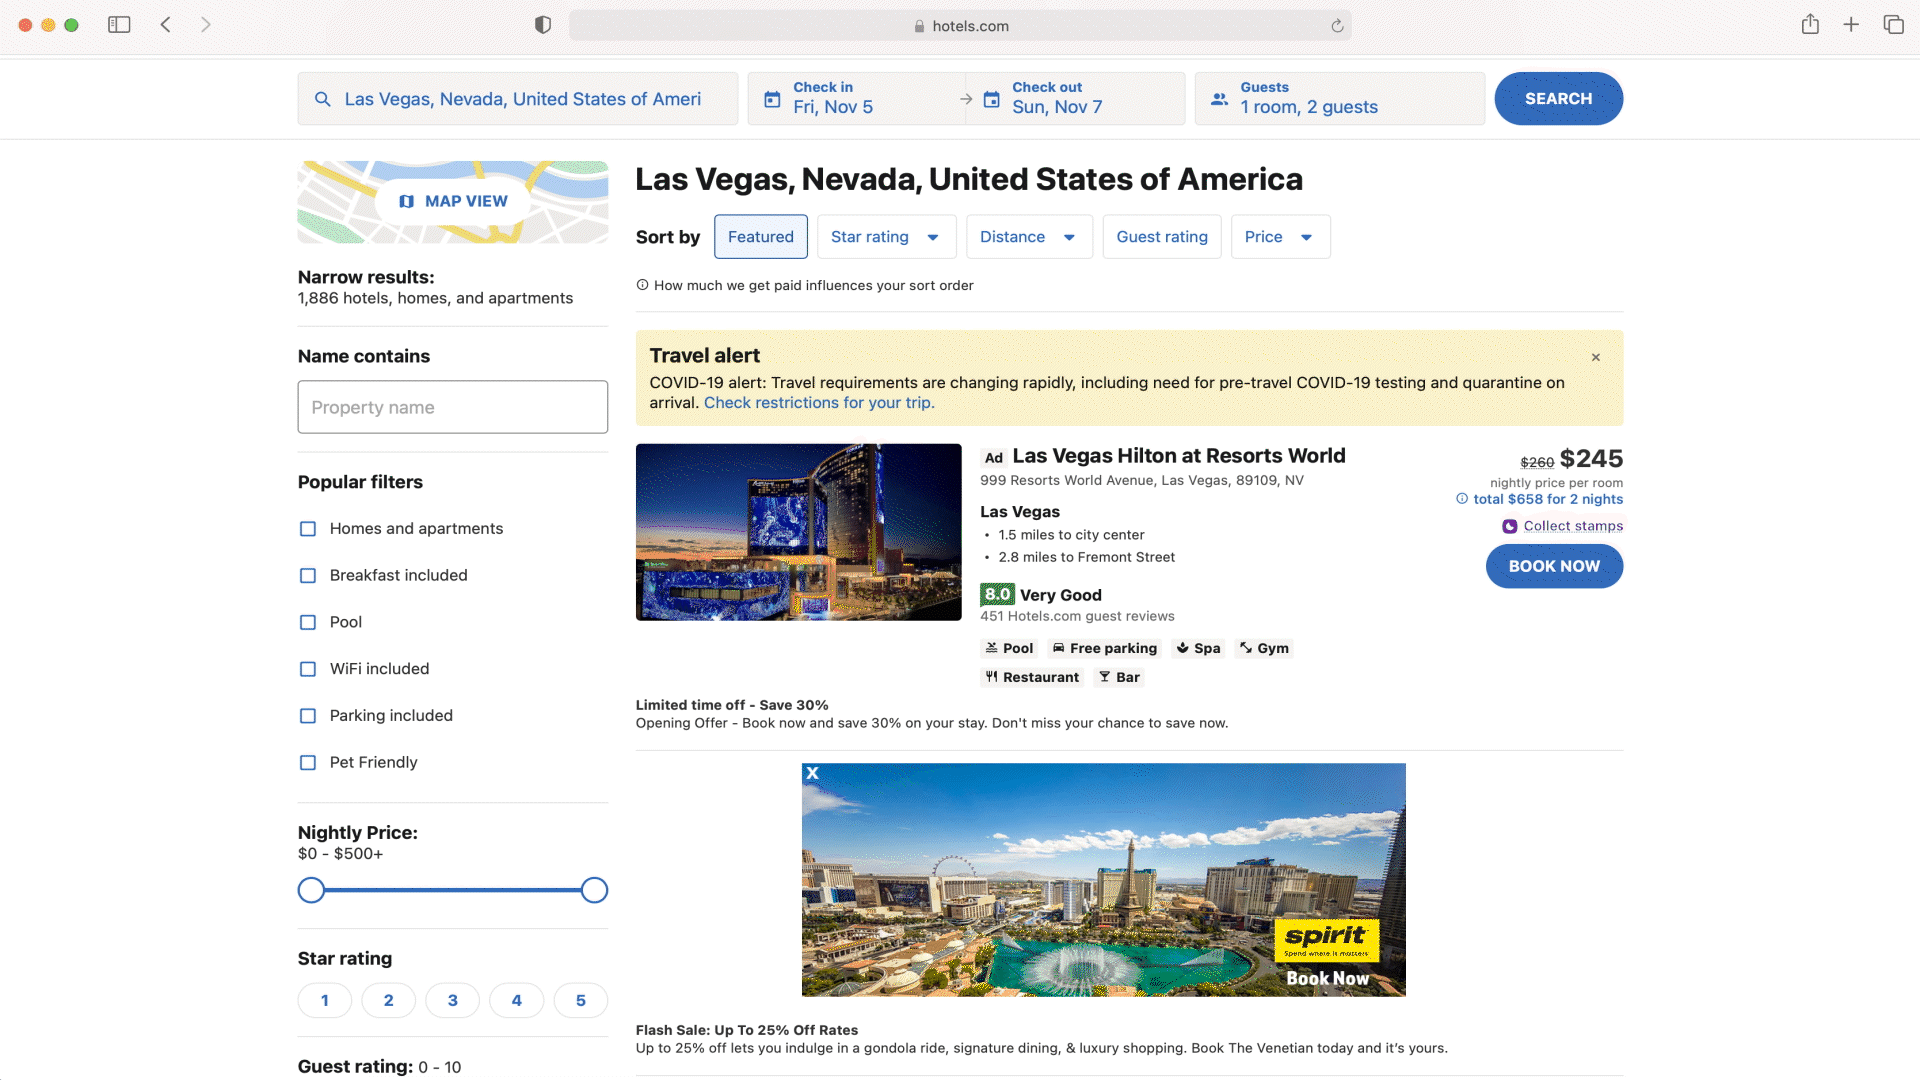Viewport: 1920px width, 1080px height.
Task: Enable the Breakfast included filter
Action: pos(308,576)
